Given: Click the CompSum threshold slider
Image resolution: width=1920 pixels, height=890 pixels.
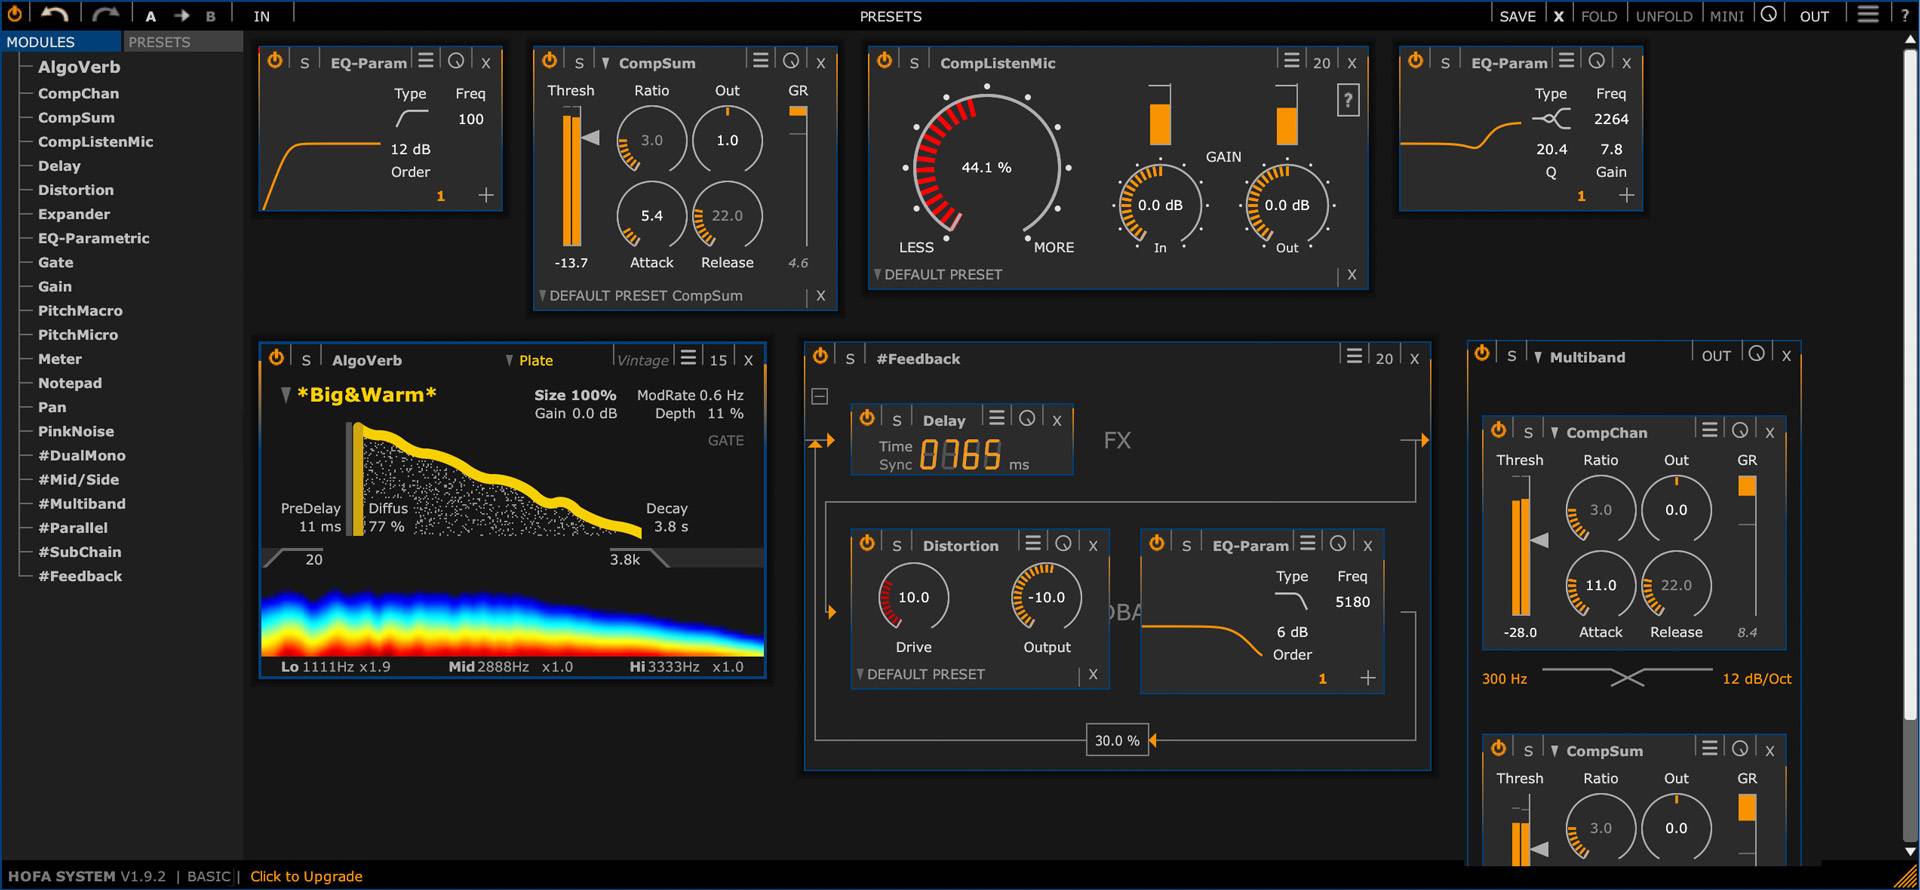Looking at the screenshot, I should coord(571,180).
